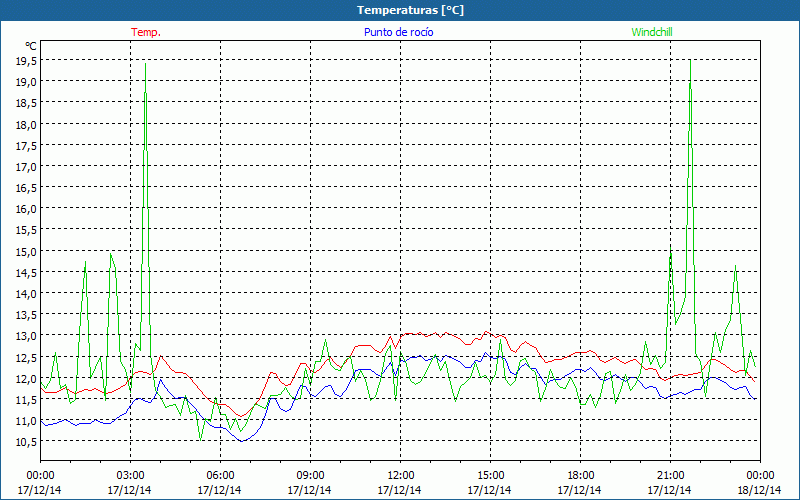Click the '19,5' y-axis value
The width and height of the screenshot is (800, 500).
click(27, 61)
